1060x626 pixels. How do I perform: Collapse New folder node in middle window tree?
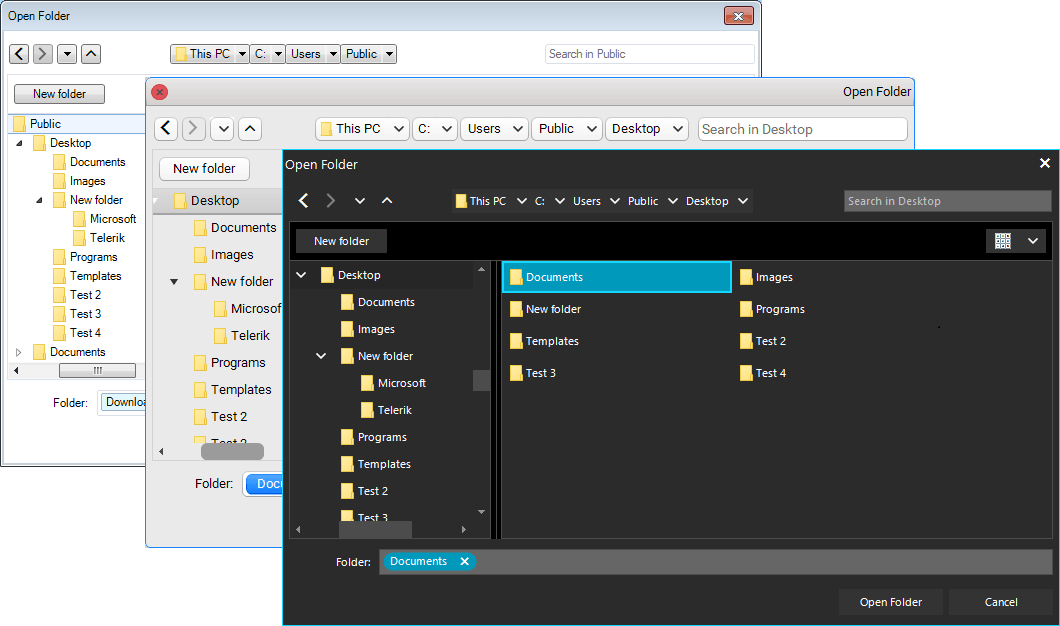tap(174, 282)
